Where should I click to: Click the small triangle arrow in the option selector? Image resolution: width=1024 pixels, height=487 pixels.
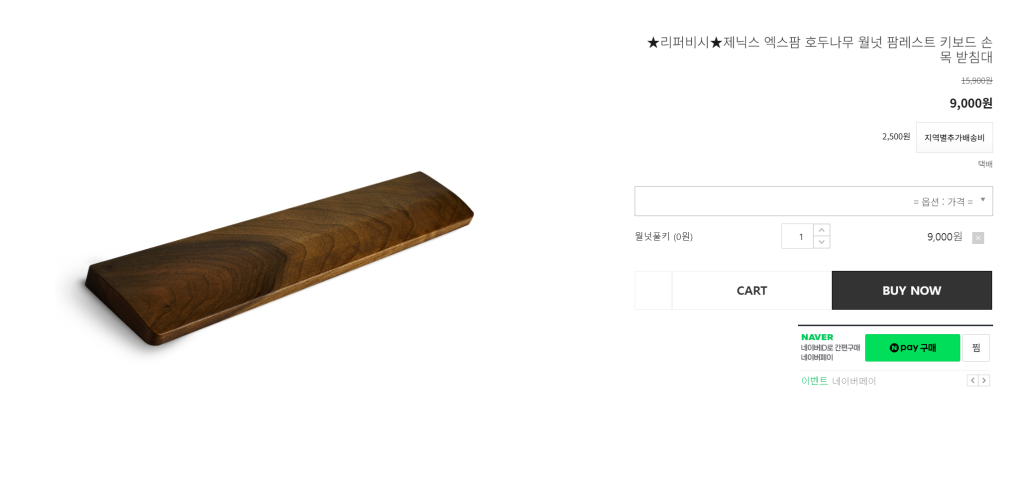983,200
